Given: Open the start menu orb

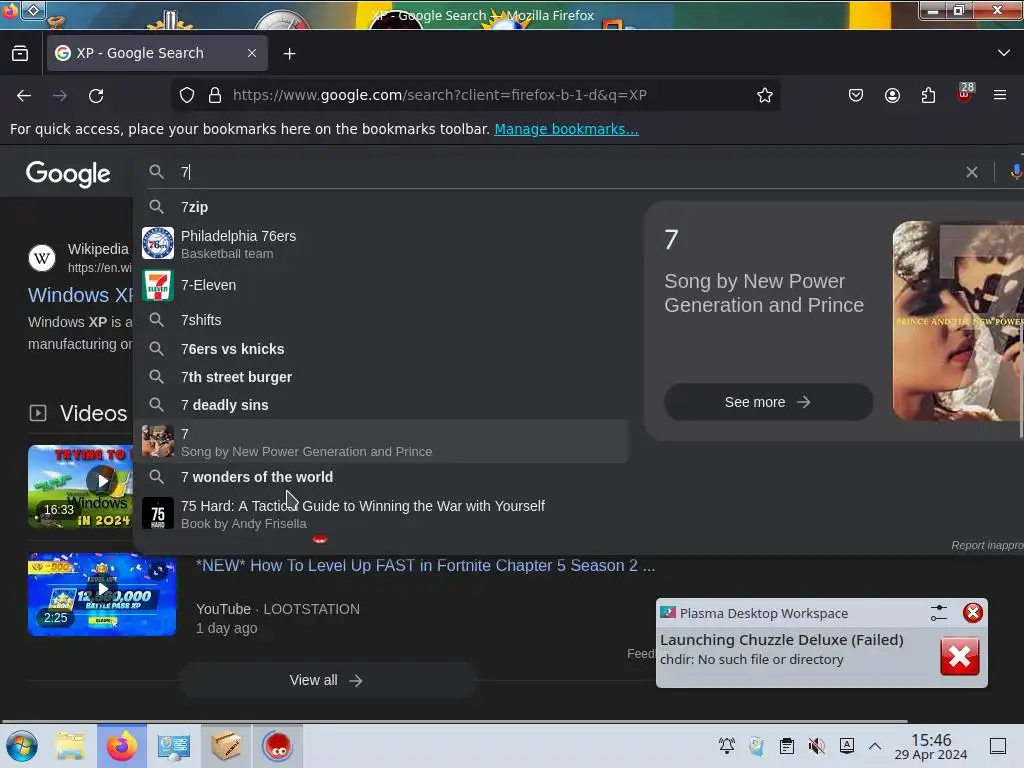Looking at the screenshot, I should pyautogui.click(x=22, y=746).
